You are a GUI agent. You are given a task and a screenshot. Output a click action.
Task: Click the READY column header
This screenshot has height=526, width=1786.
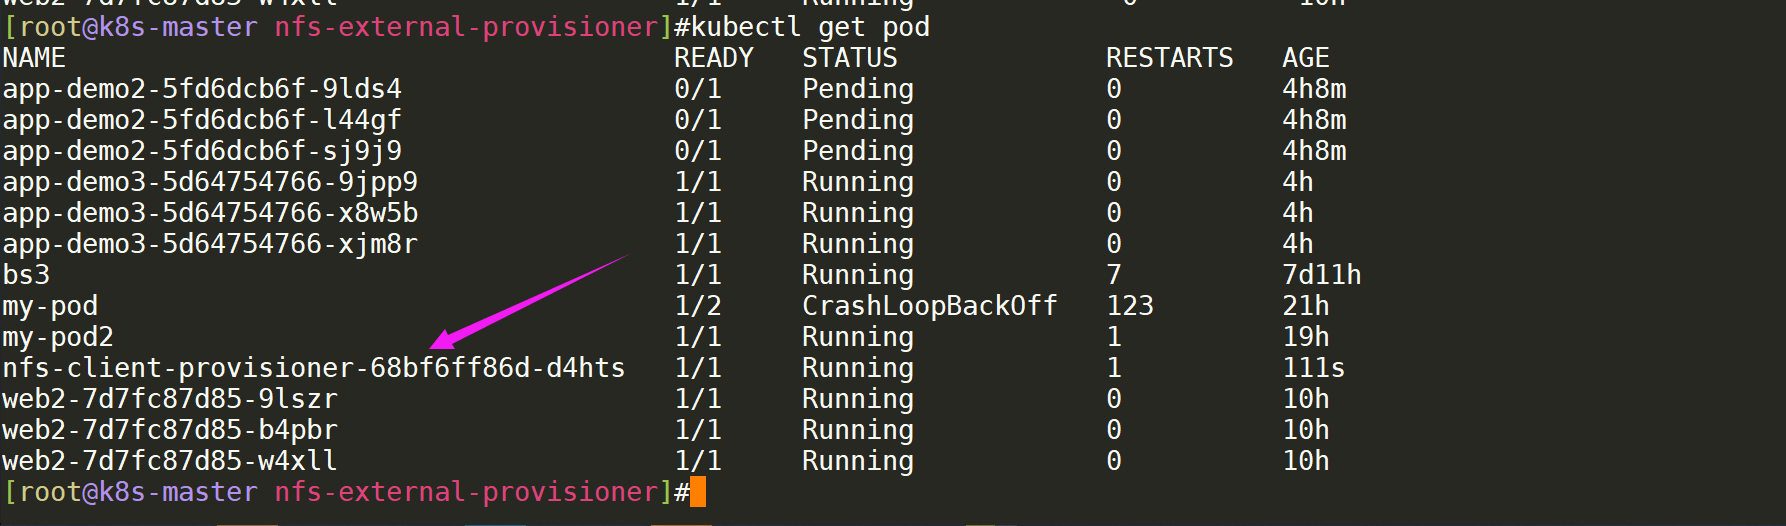click(714, 58)
